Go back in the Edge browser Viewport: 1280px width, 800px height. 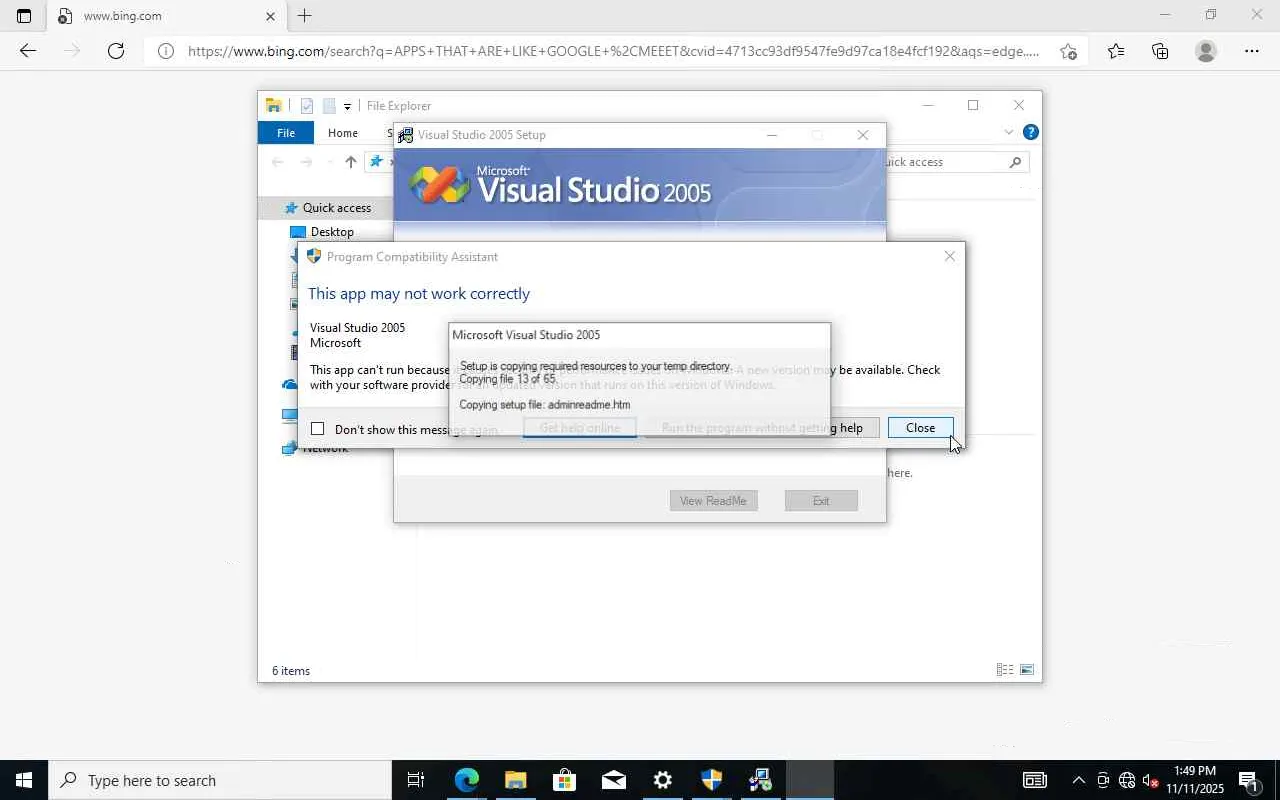28,51
